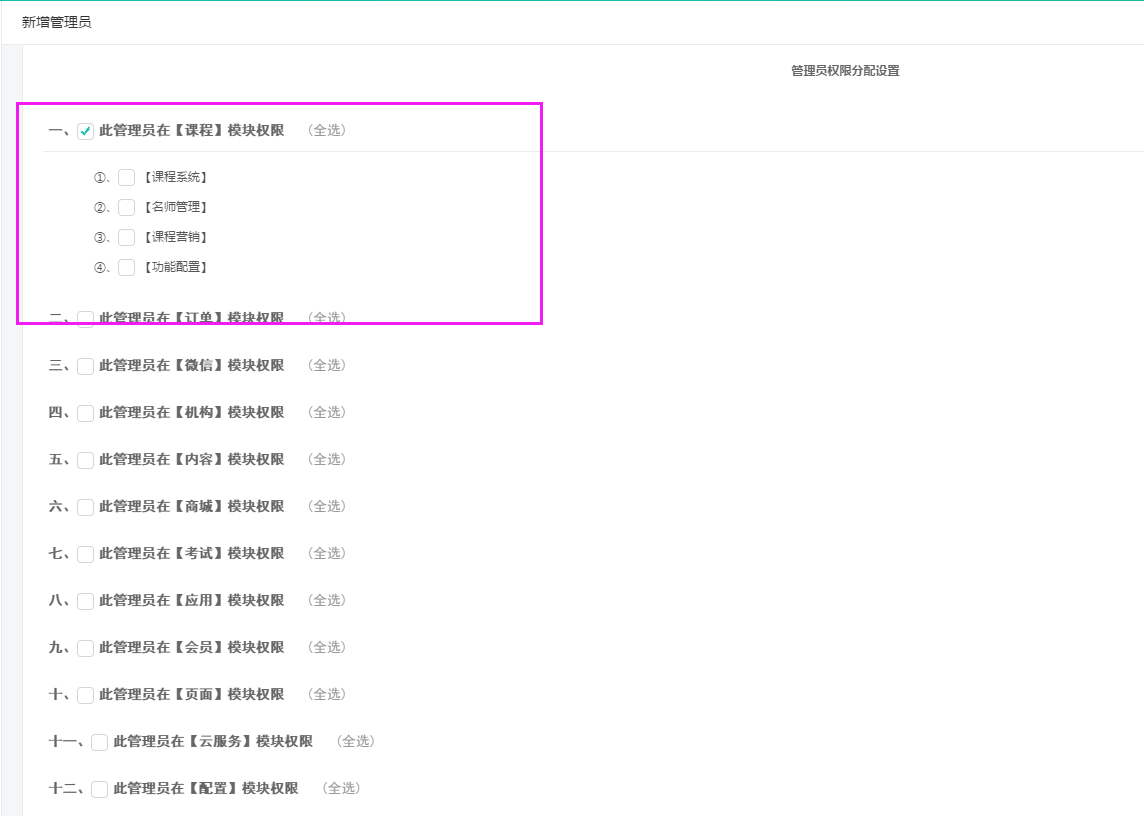1144x816 pixels.
Task: Click the 新增管理员 page title
Action: 56,22
